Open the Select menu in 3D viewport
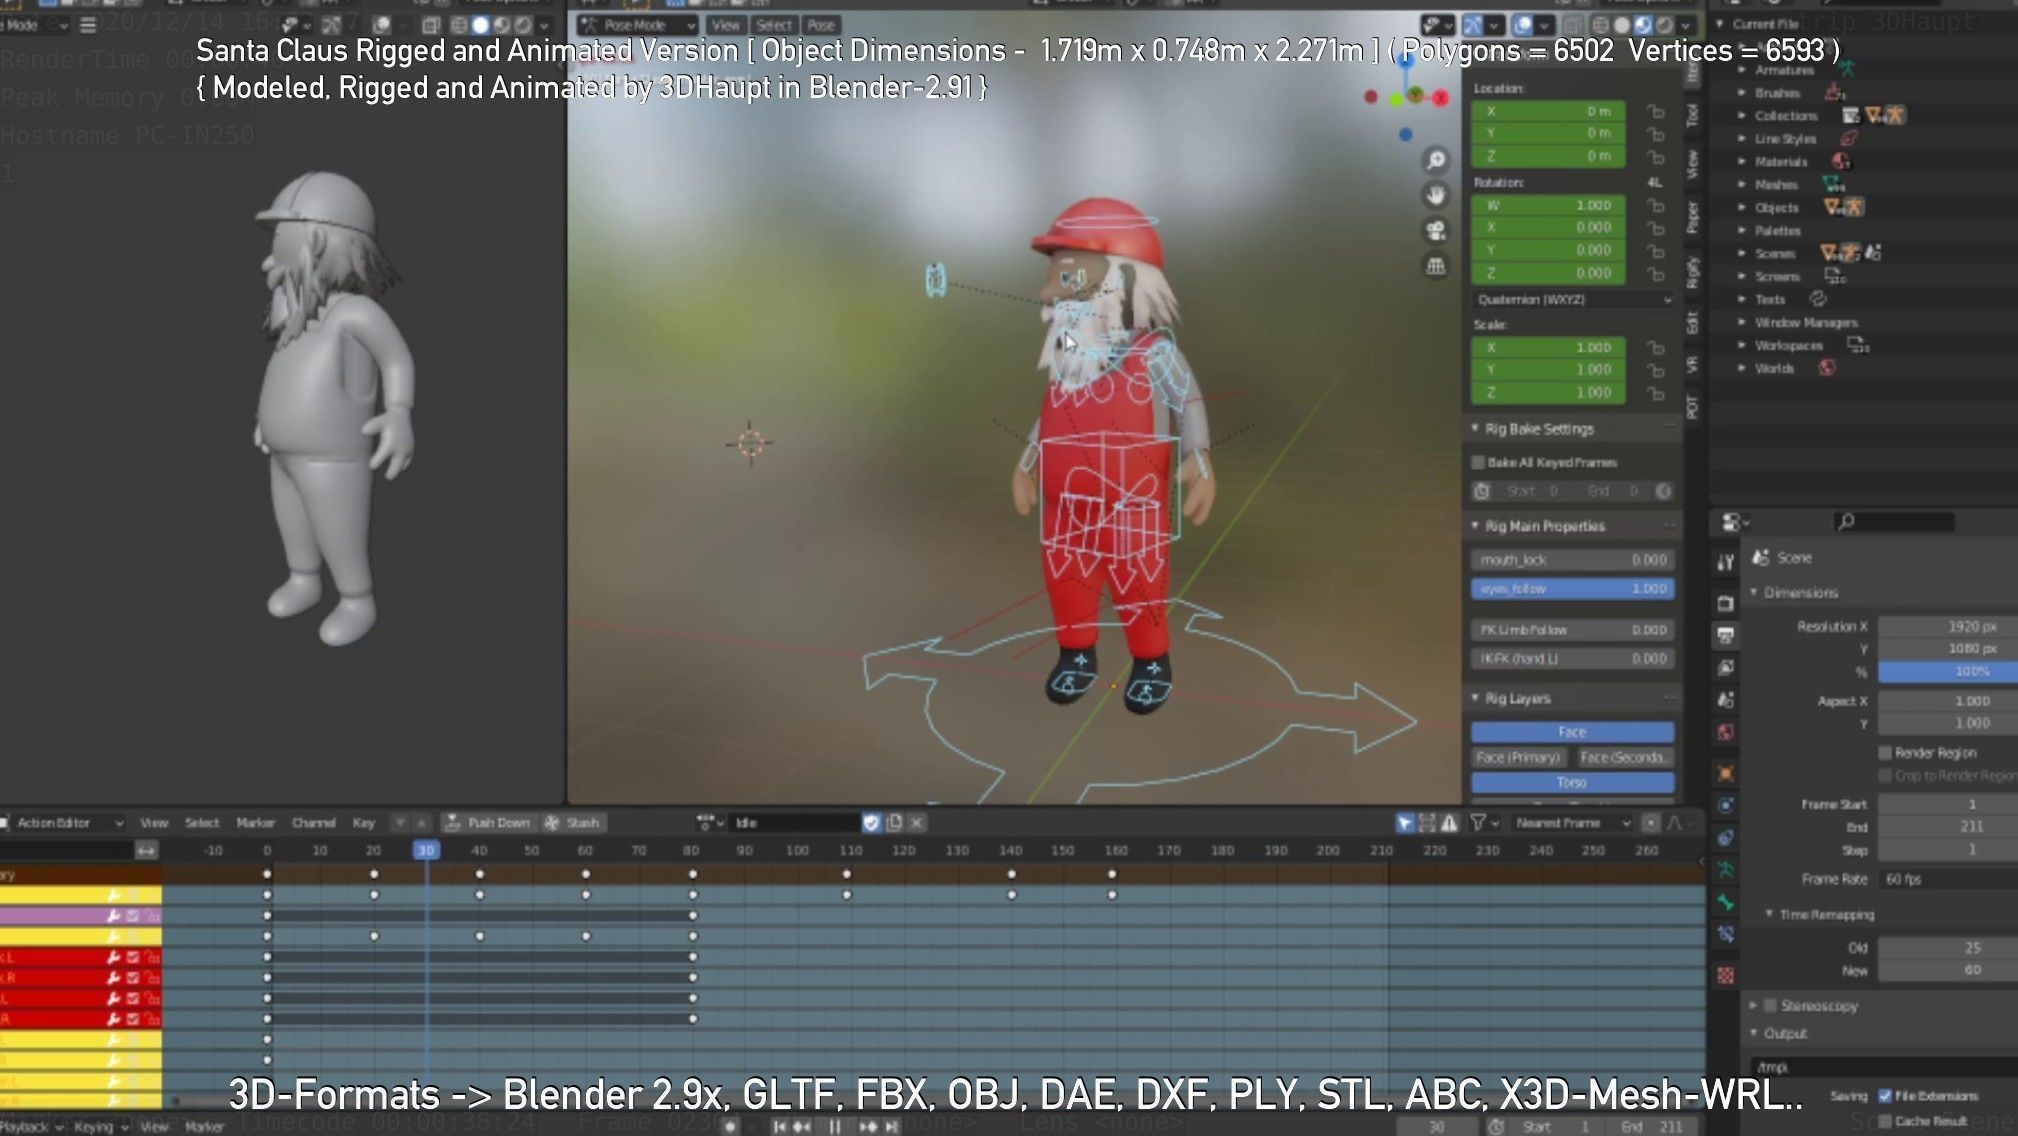Screen dimensions: 2018x1136 coord(773,25)
